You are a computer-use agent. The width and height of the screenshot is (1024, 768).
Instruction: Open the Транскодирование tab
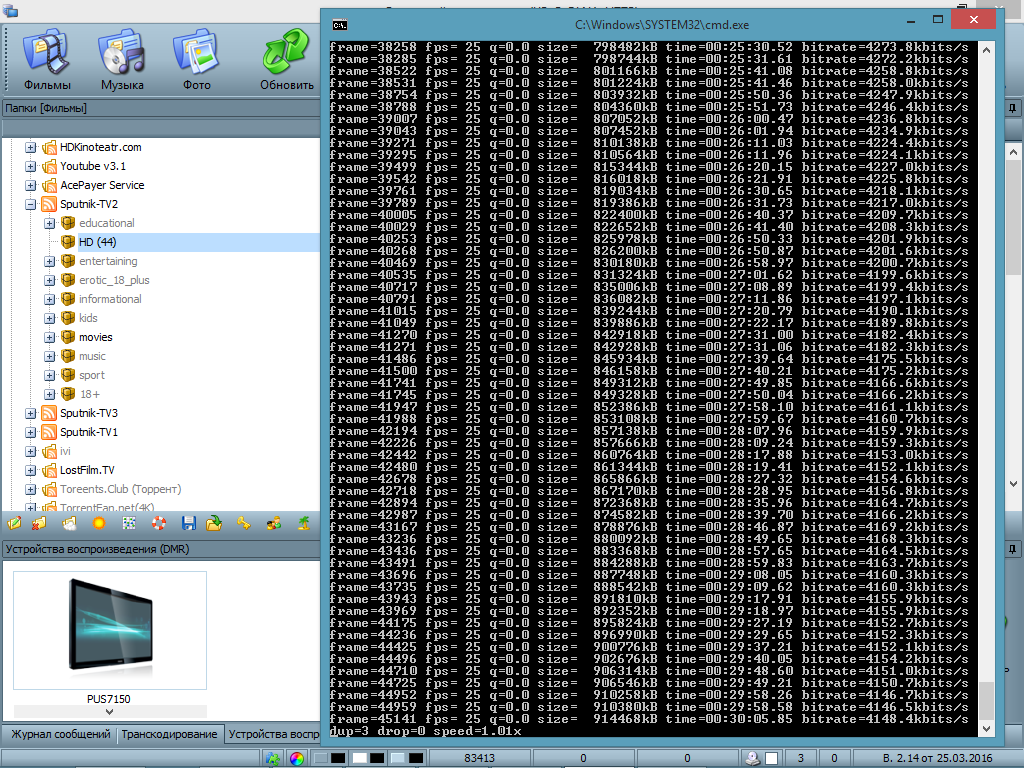(169, 735)
